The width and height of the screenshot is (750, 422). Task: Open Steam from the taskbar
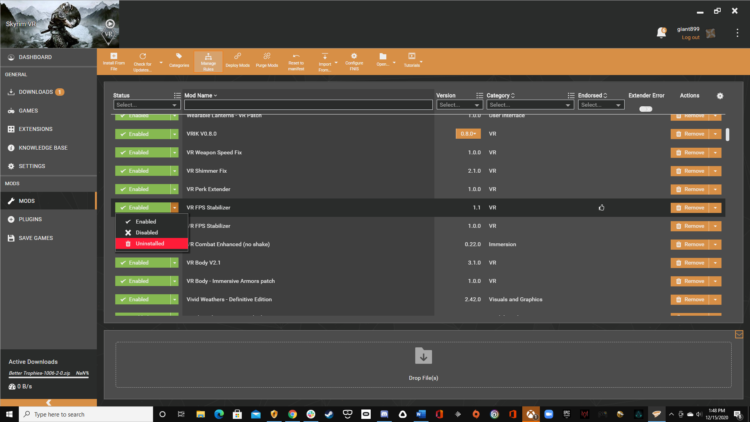pos(329,414)
